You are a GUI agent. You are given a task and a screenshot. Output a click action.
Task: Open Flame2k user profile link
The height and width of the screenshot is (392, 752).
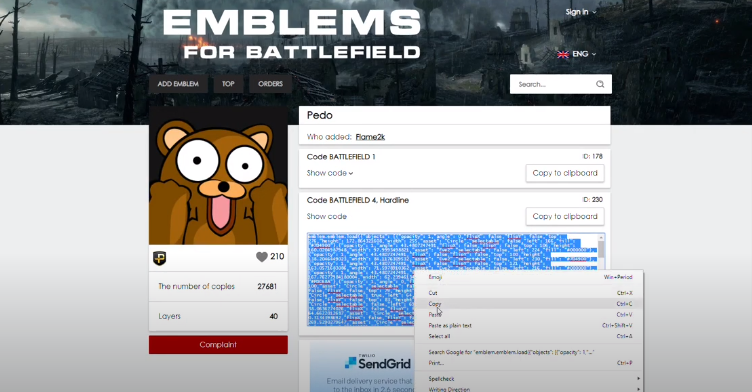point(370,137)
